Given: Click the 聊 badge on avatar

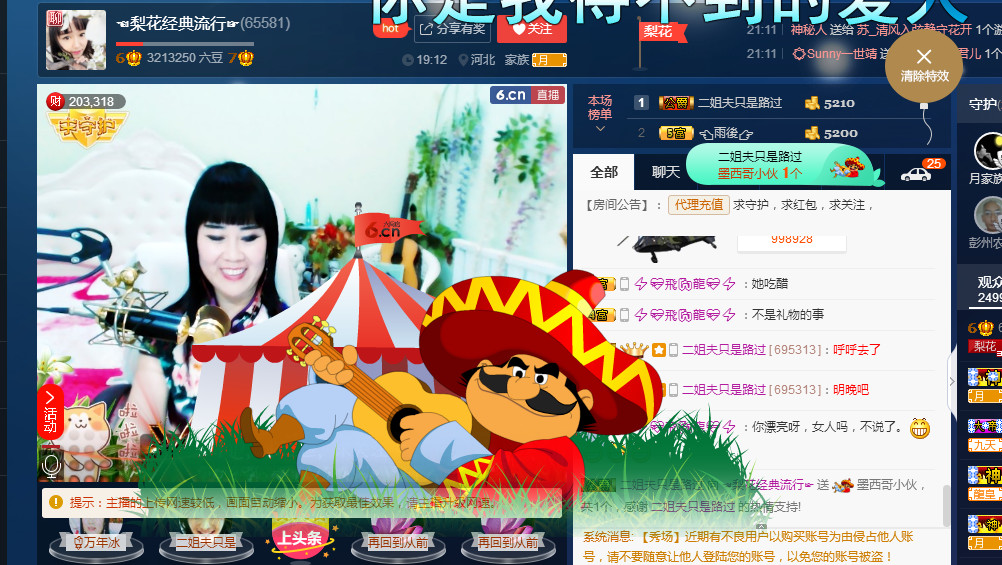Looking at the screenshot, I should click(55, 18).
